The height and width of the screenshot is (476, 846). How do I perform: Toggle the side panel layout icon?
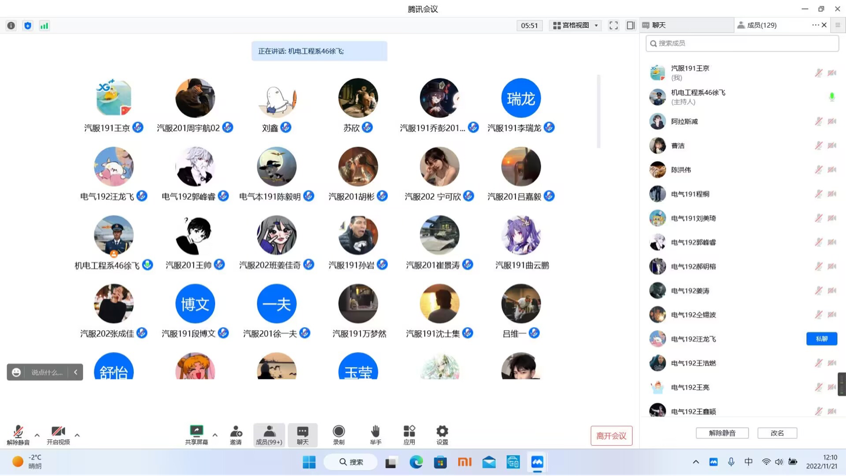tap(631, 26)
